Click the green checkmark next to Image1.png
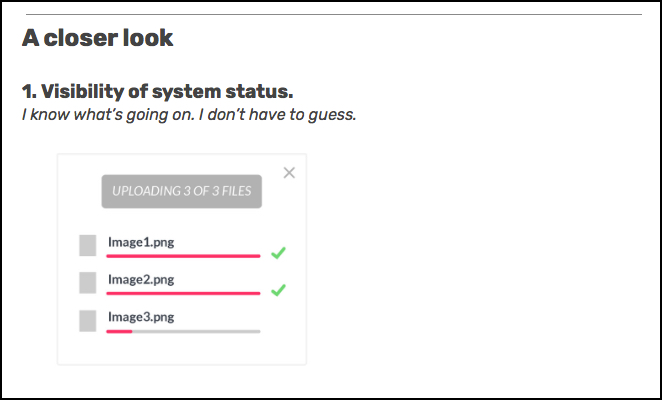 [x=279, y=253]
